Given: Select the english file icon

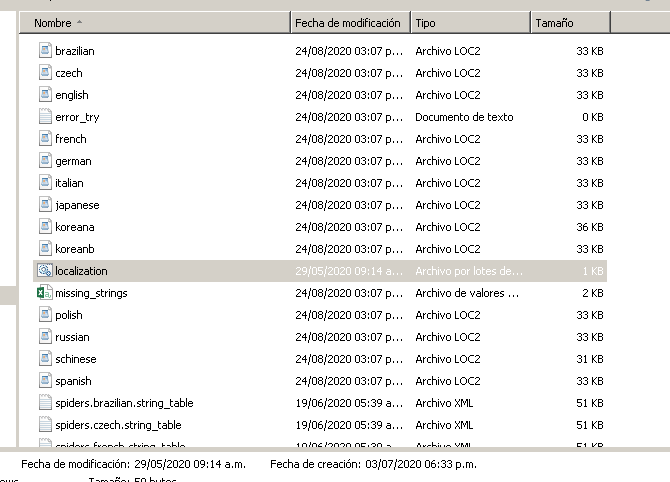Looking at the screenshot, I should (45, 95).
